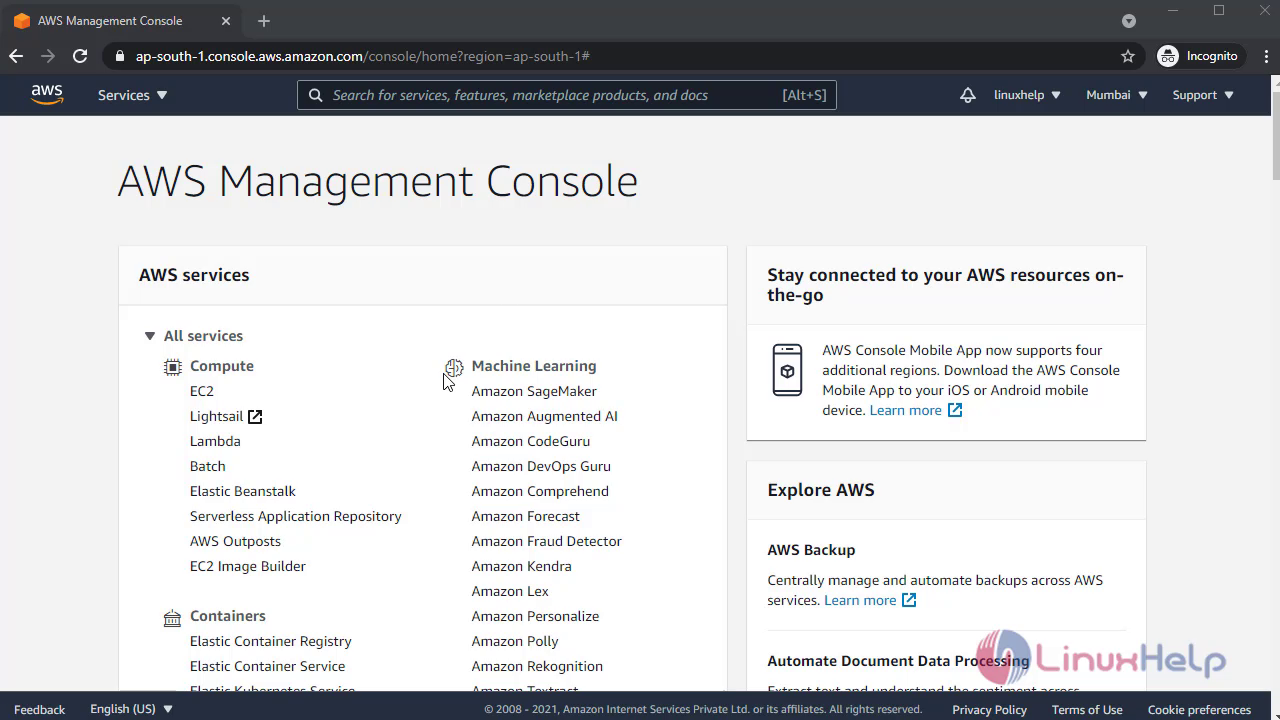Open Amazon Augmented AI

(545, 416)
